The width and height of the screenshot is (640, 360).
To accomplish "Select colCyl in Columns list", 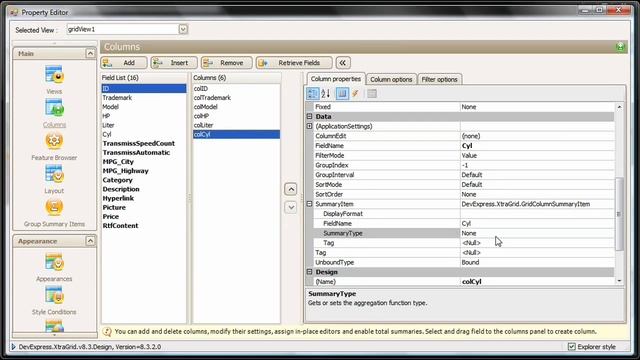I will click(x=236, y=134).
